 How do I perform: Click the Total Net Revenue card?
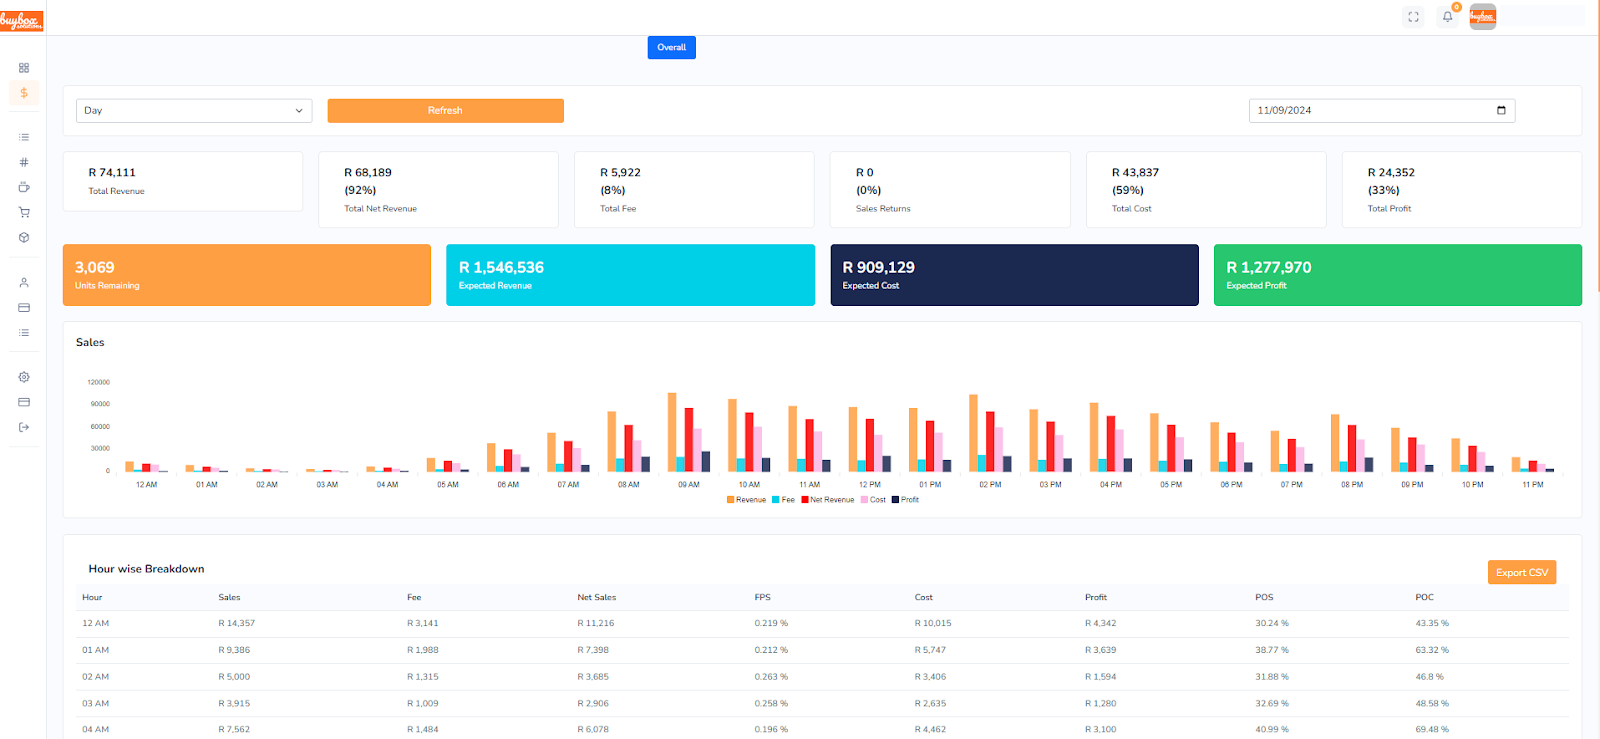coord(438,189)
